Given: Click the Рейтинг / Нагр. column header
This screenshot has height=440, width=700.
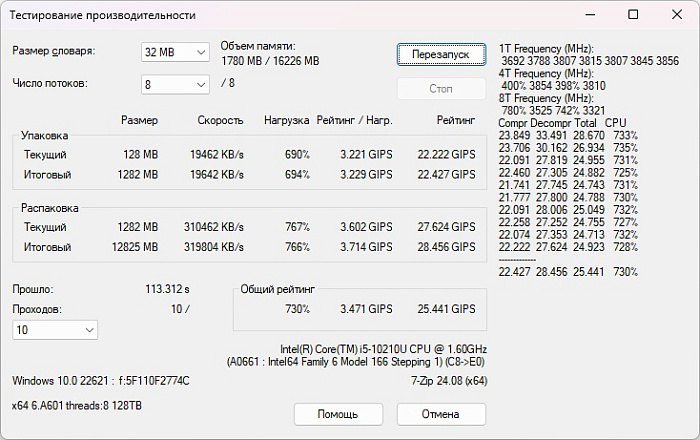Looking at the screenshot, I should click(354, 120).
